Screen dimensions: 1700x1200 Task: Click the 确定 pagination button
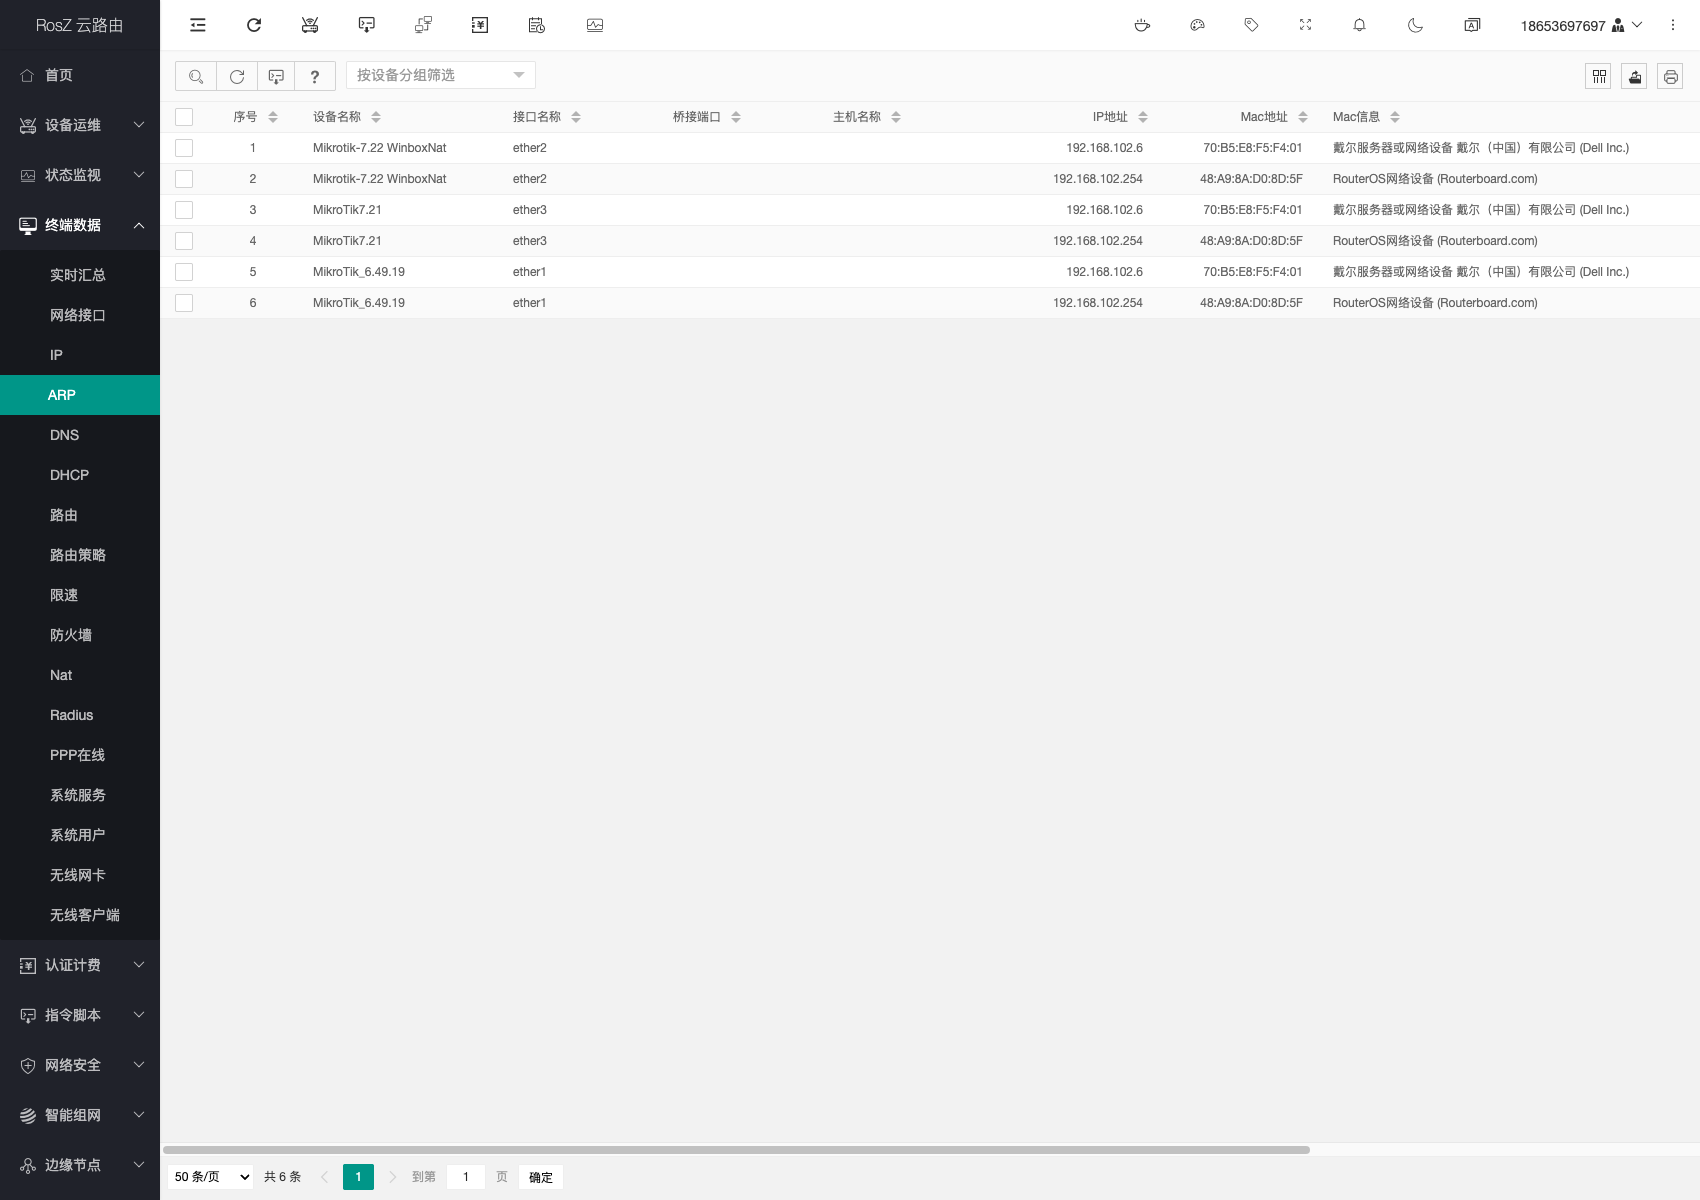tap(540, 1177)
